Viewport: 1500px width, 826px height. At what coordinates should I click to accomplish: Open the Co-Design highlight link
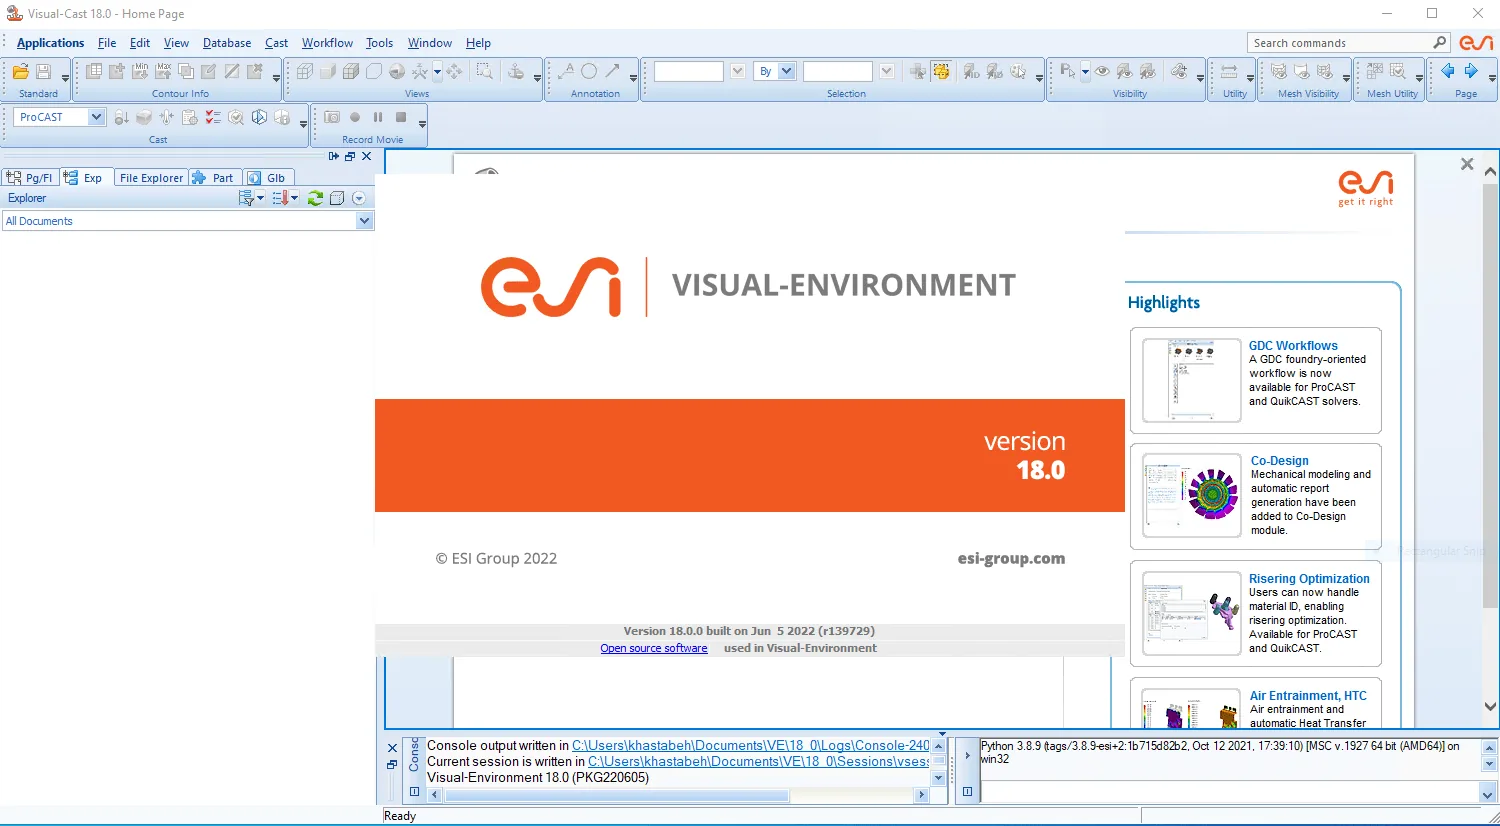1279,460
